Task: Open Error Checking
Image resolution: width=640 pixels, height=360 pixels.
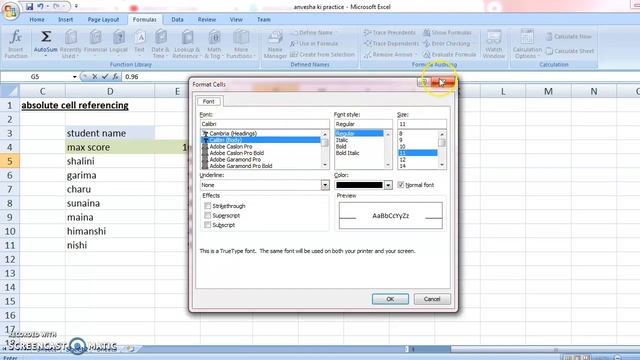Action: [x=447, y=43]
